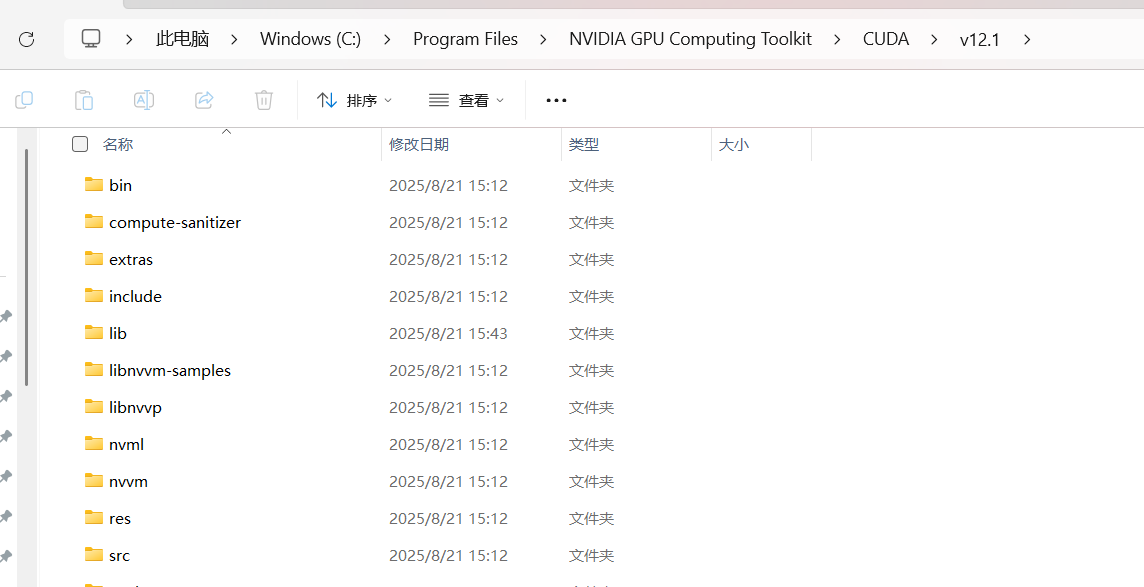Select the libnvvp folder icon
Image resolution: width=1144 pixels, height=587 pixels.
click(93, 407)
